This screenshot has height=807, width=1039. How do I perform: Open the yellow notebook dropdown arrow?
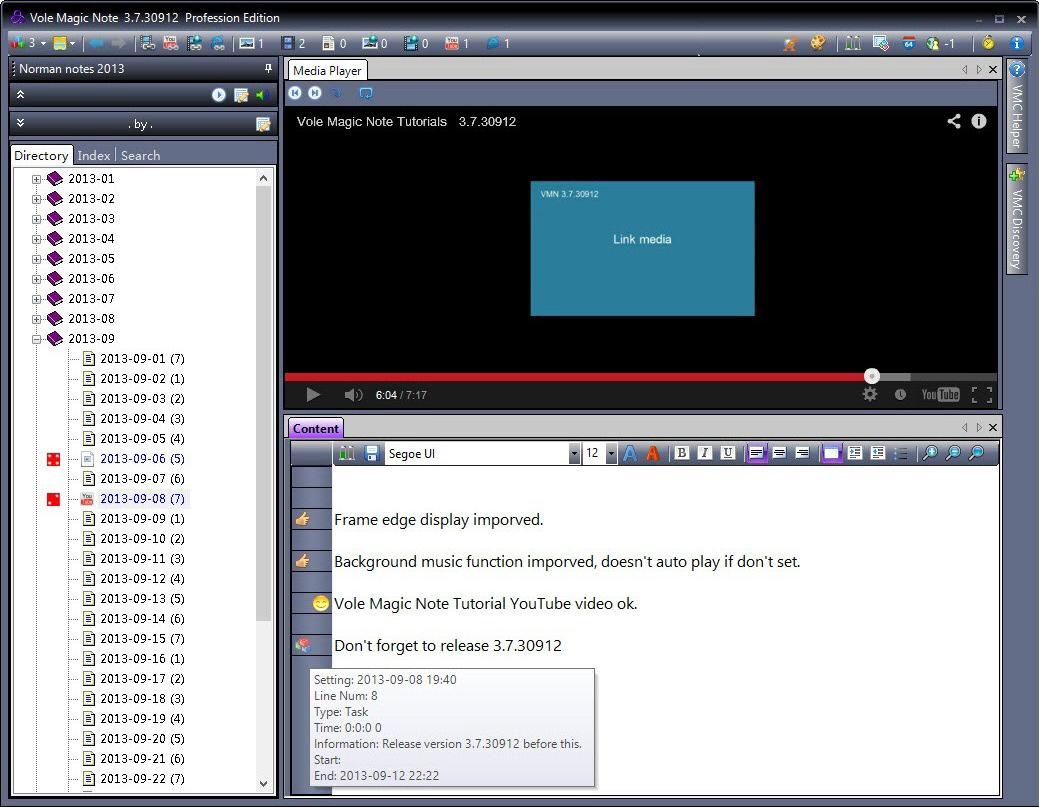72,44
